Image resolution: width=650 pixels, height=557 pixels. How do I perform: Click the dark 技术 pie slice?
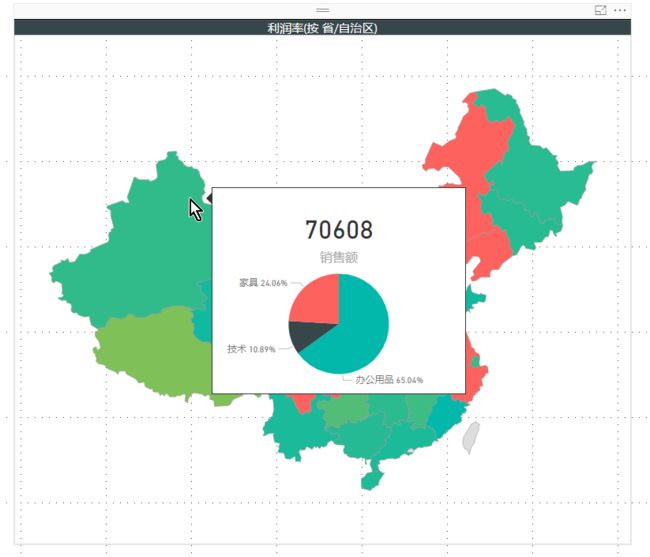309,335
